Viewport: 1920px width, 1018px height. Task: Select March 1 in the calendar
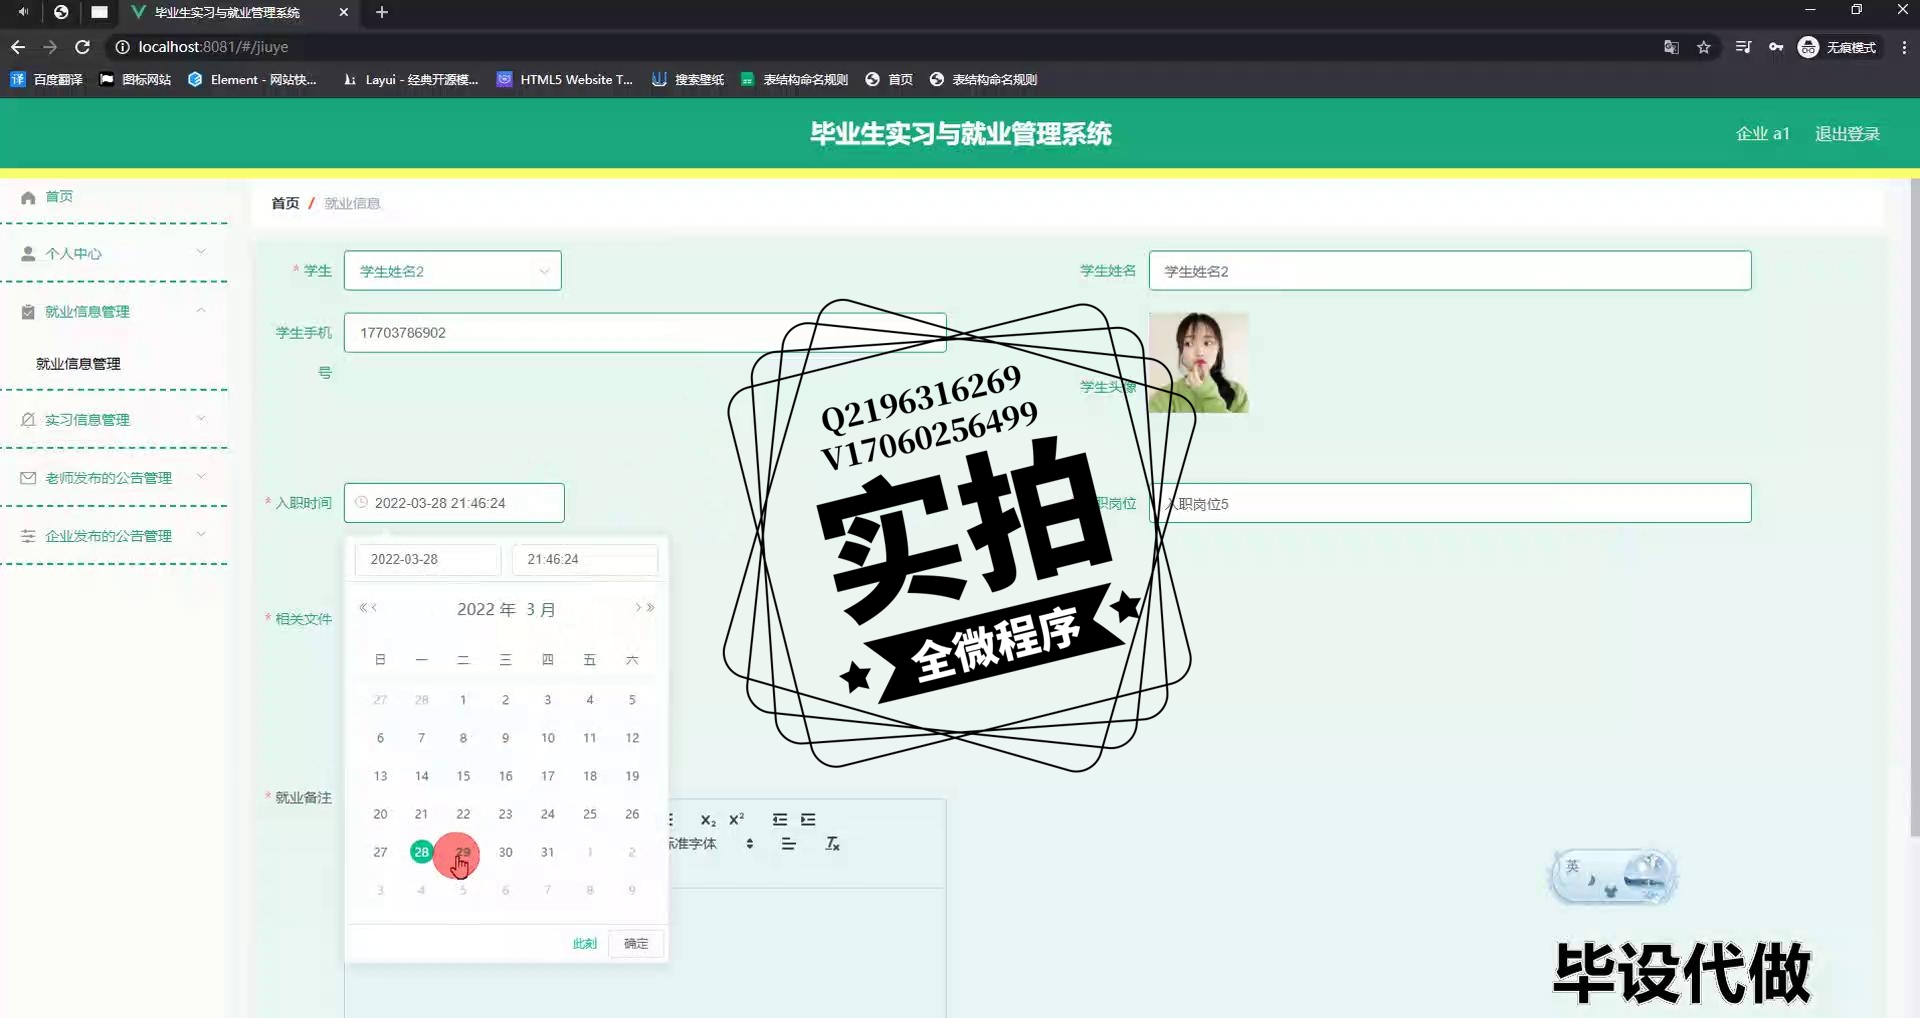coord(463,700)
